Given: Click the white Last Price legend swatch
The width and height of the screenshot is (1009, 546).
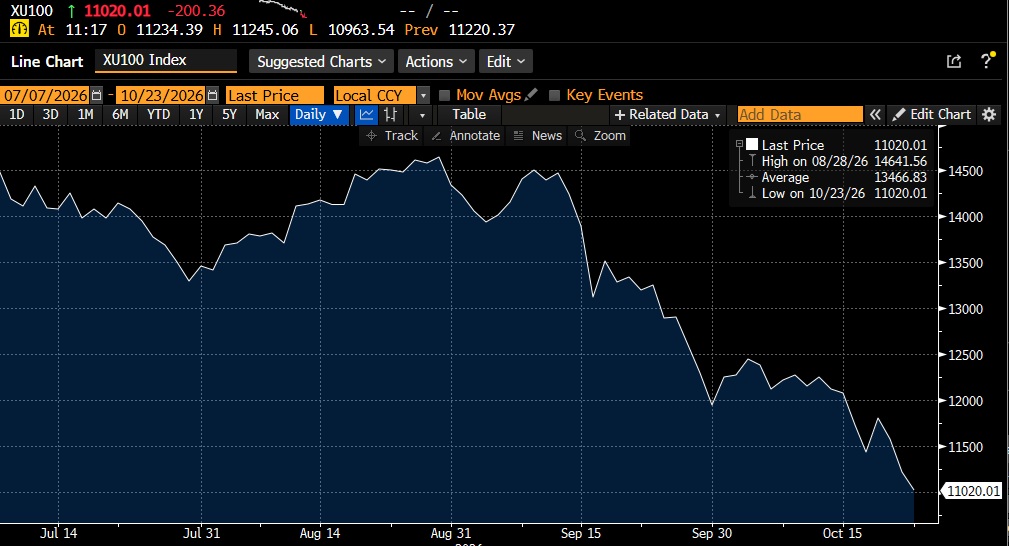Looking at the screenshot, I should pyautogui.click(x=752, y=145).
